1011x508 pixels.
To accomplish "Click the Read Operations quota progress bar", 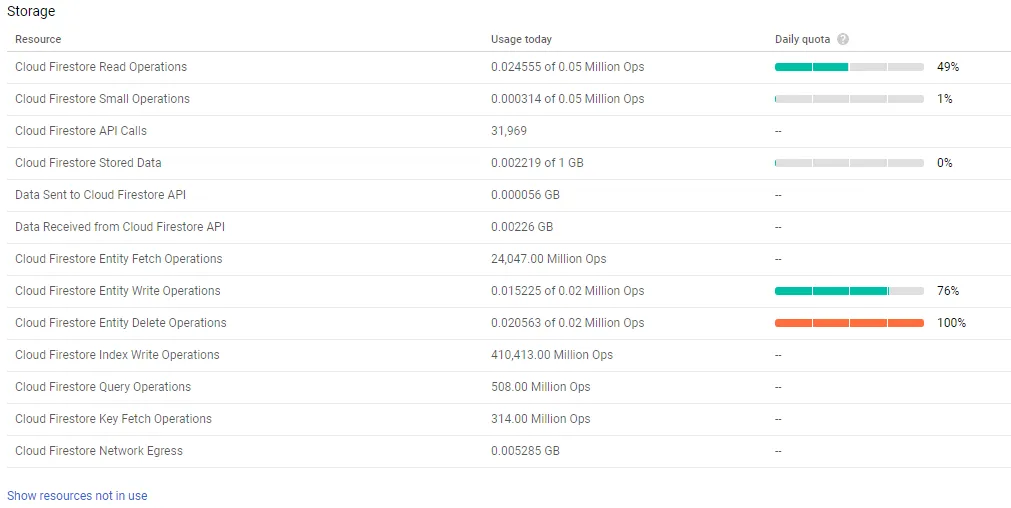I will click(x=849, y=67).
